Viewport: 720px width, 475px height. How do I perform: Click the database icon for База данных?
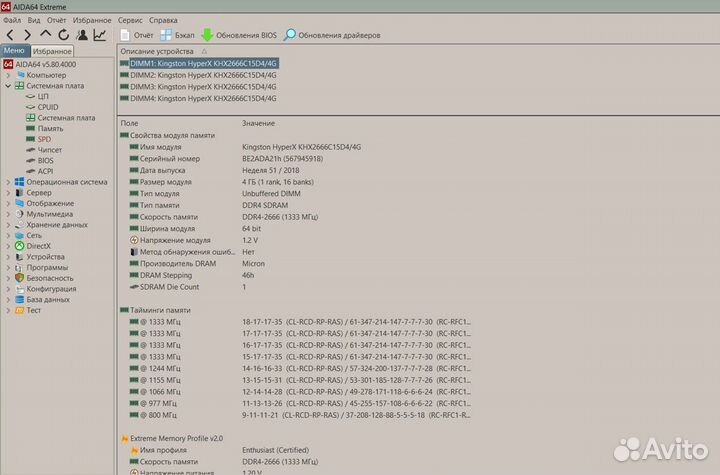click(x=20, y=299)
